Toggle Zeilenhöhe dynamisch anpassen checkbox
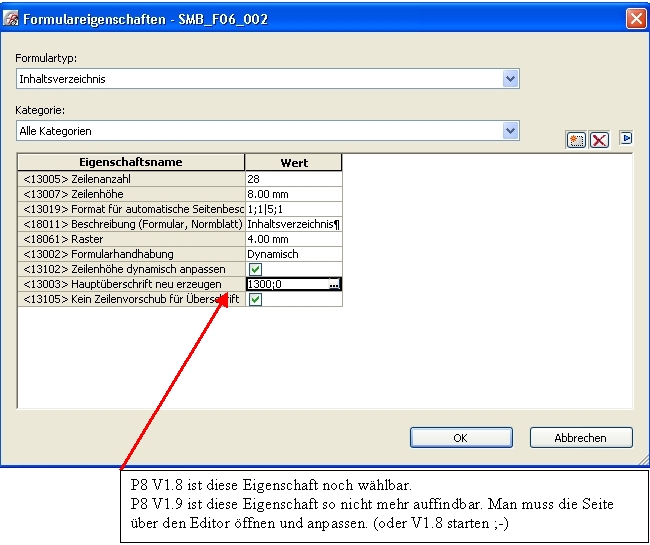650x545 pixels. coord(255,269)
